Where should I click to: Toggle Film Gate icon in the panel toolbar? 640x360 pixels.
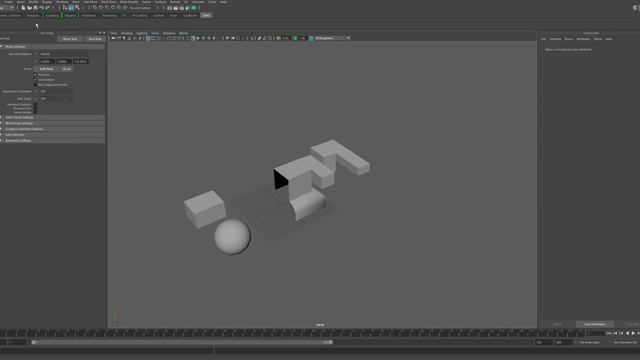(153, 38)
